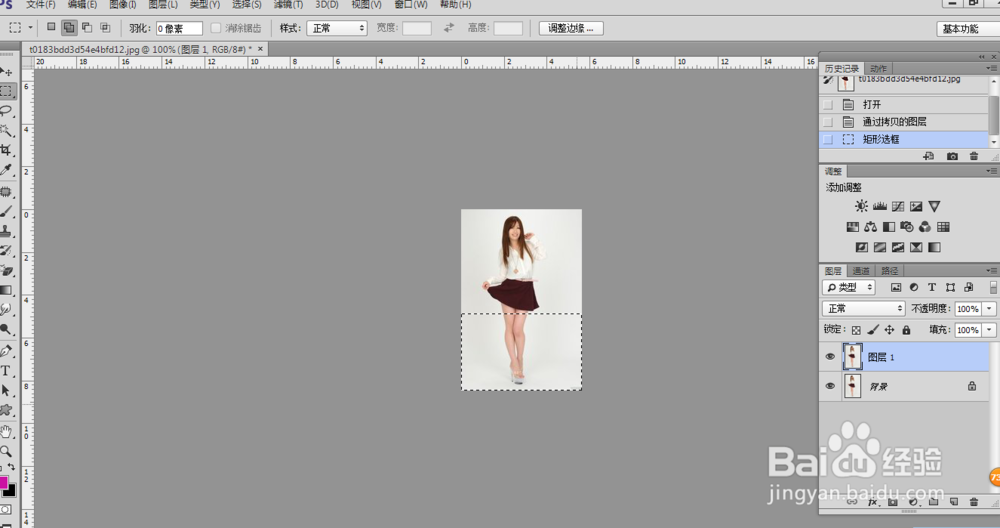Toggle layer filter switch
The image size is (1000, 528).
click(993, 288)
